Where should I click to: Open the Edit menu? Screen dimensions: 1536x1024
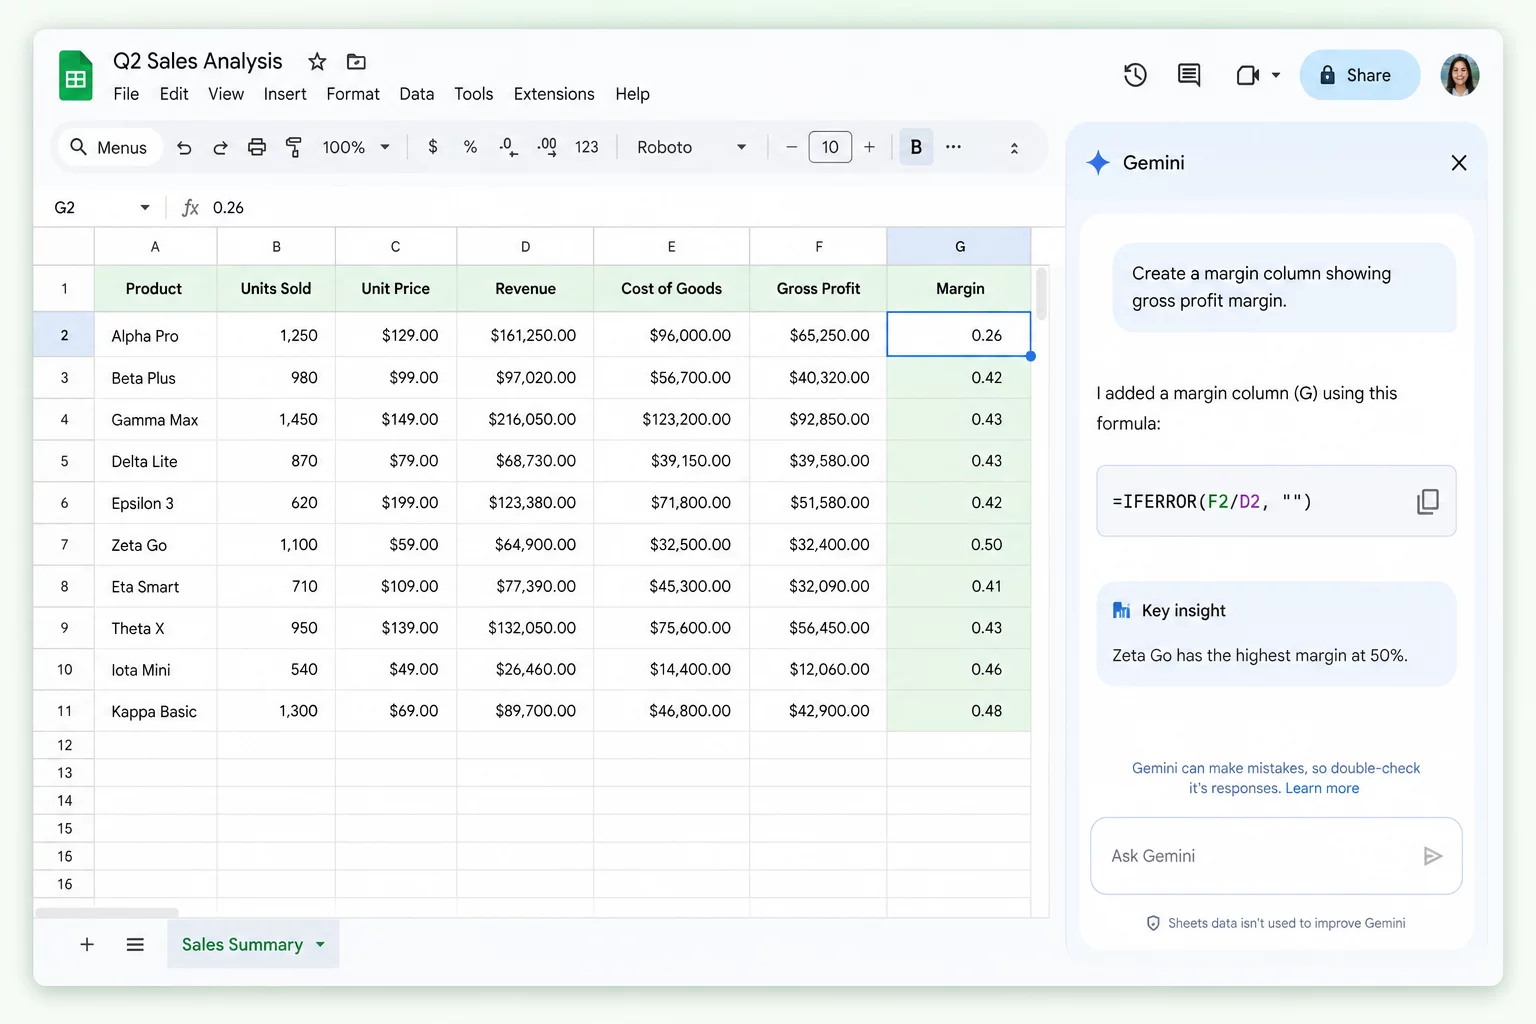174,94
